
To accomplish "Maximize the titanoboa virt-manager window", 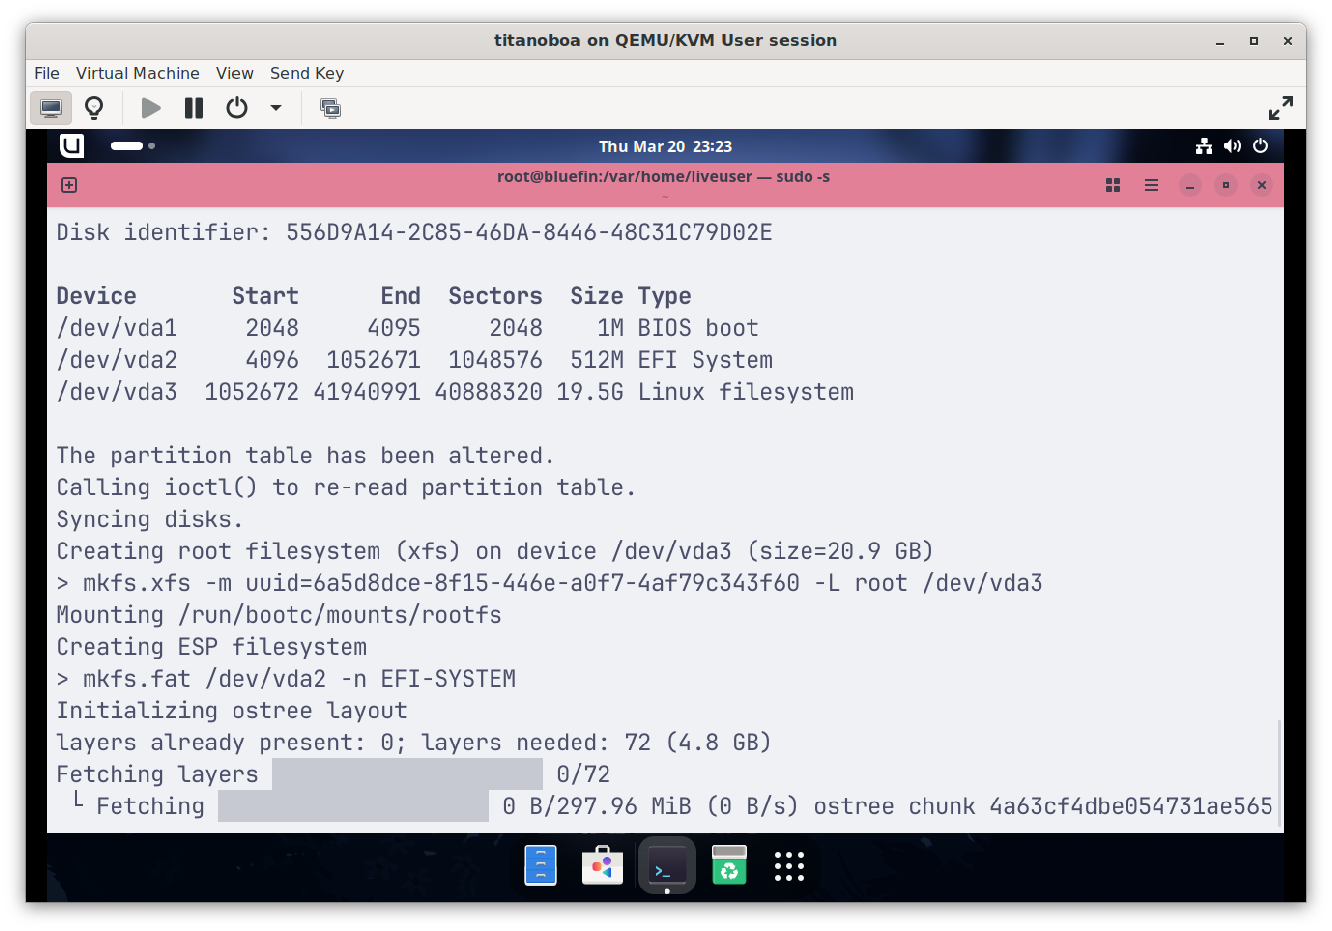I will click(x=1254, y=41).
